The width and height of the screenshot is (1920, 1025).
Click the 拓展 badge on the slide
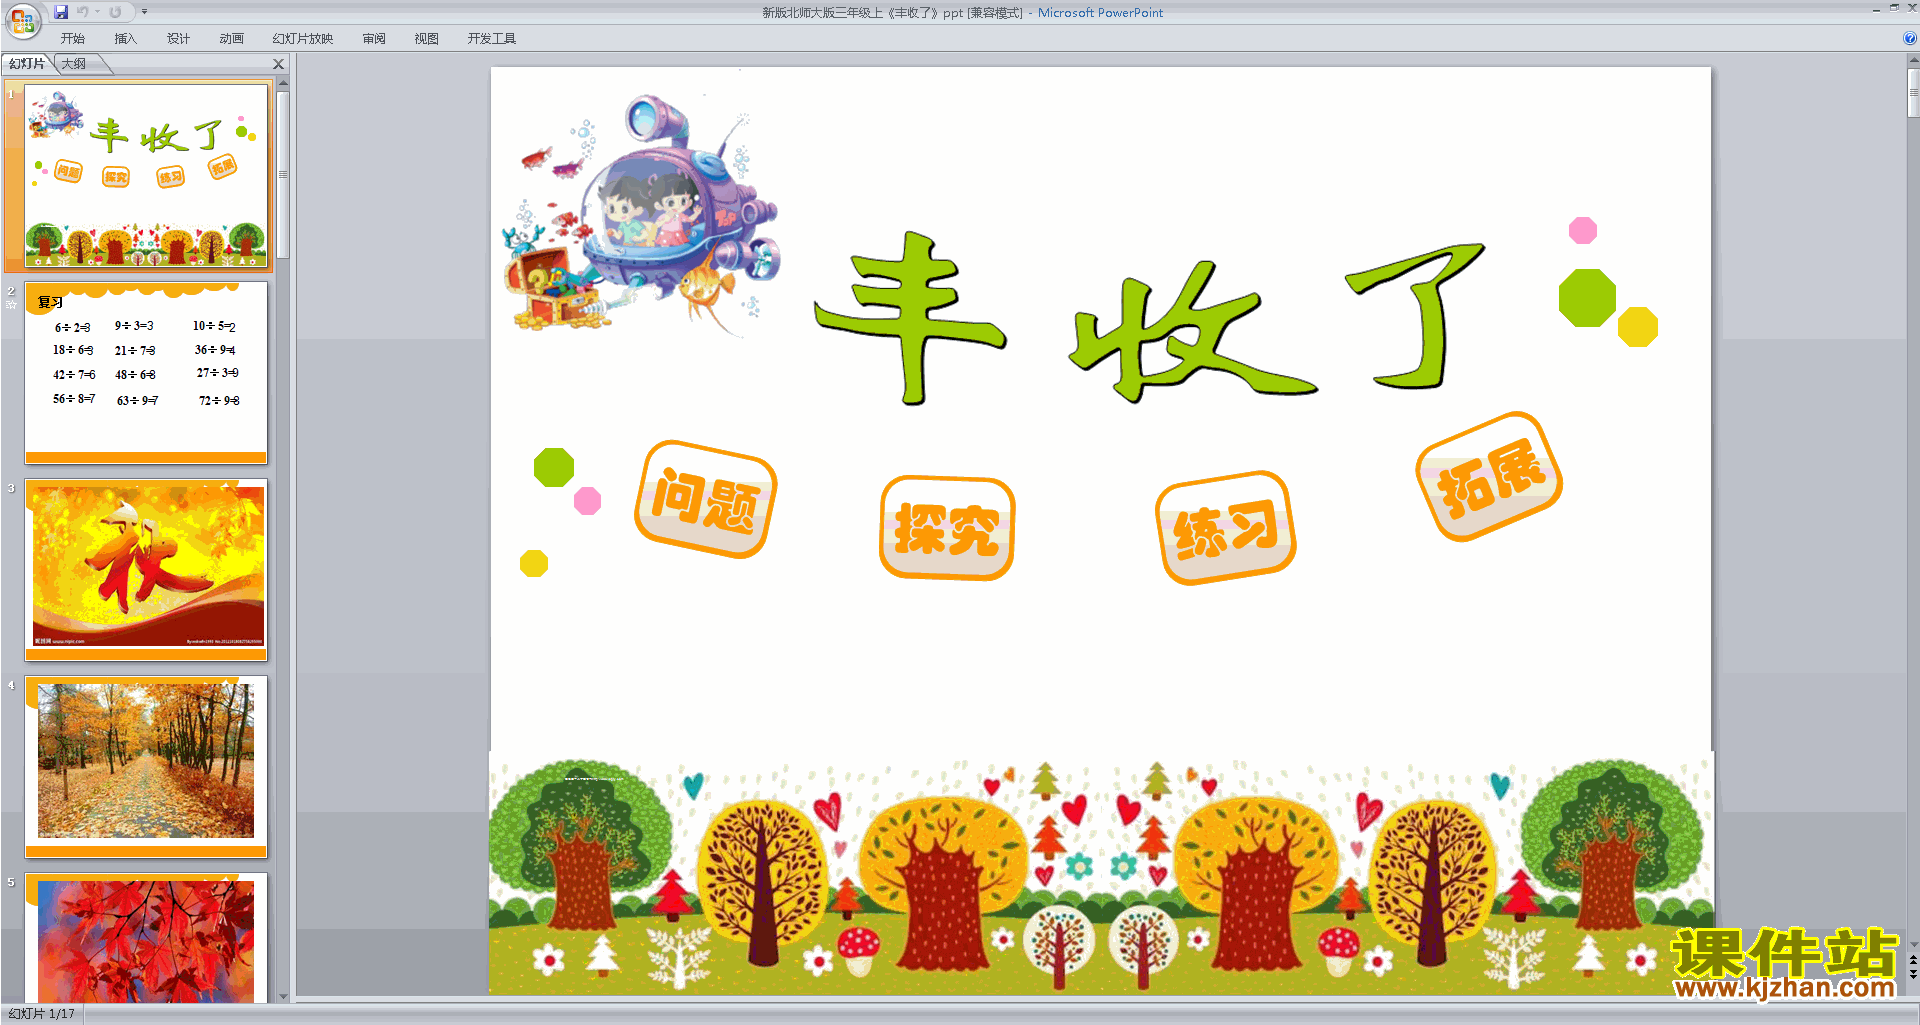[1489, 477]
